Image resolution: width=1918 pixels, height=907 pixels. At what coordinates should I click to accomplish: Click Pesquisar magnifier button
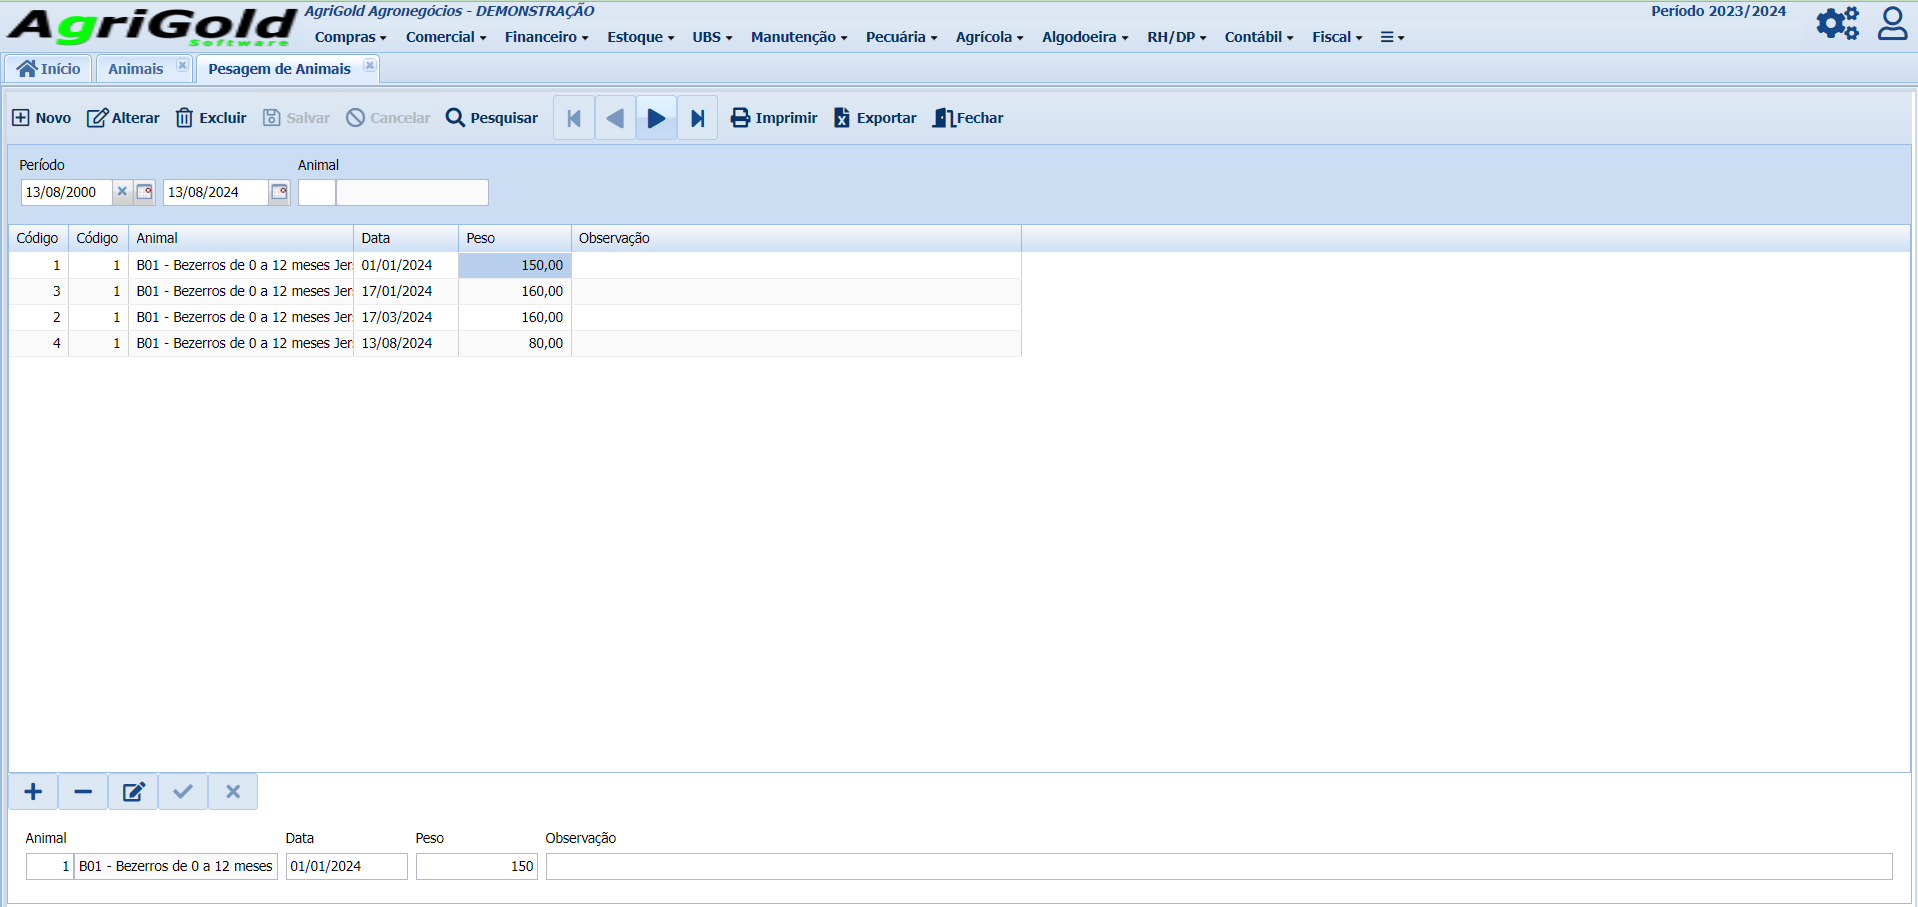492,118
